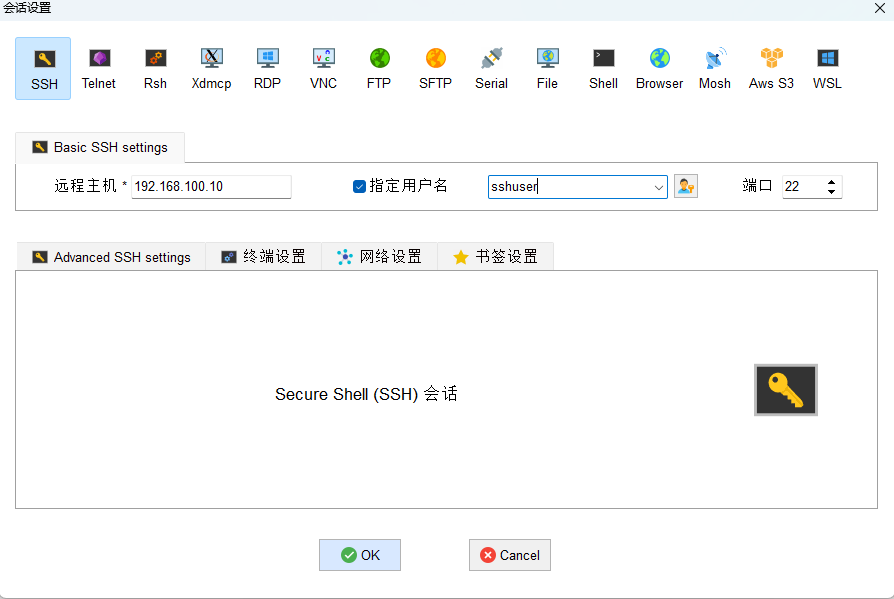Select the Serial session icon
Screen dimensions: 894x599
pyautogui.click(x=491, y=68)
